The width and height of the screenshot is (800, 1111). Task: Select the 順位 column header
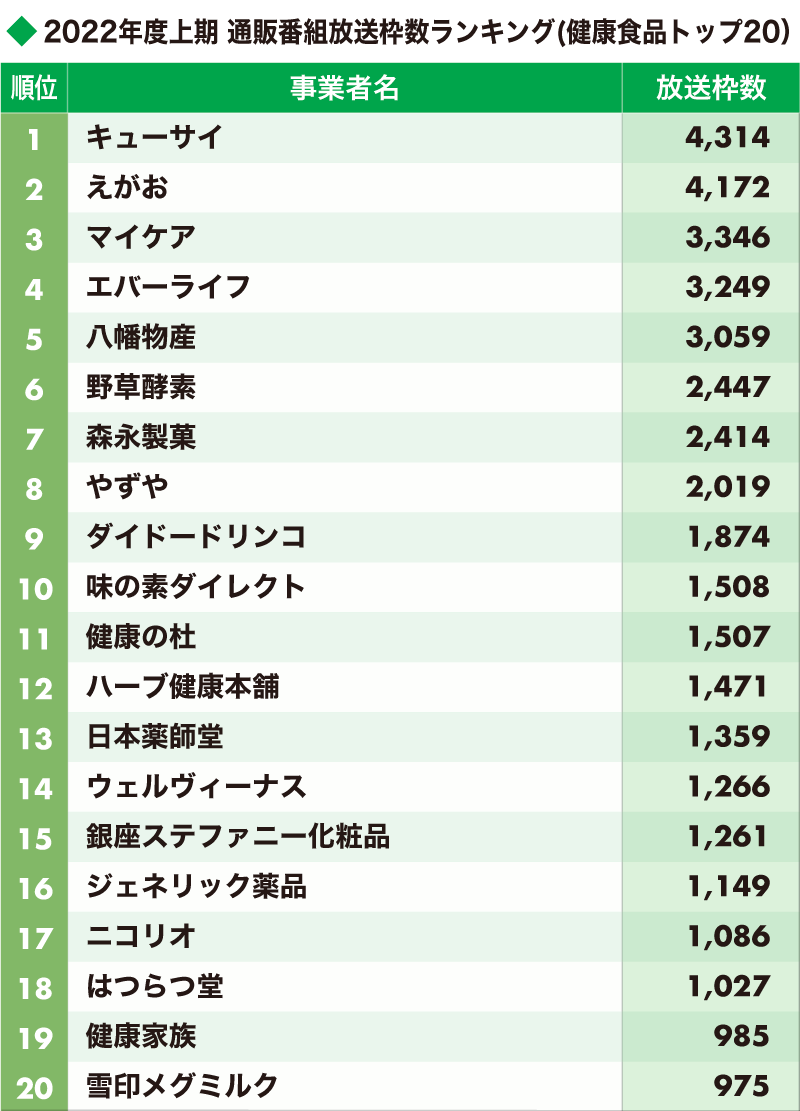(x=34, y=88)
